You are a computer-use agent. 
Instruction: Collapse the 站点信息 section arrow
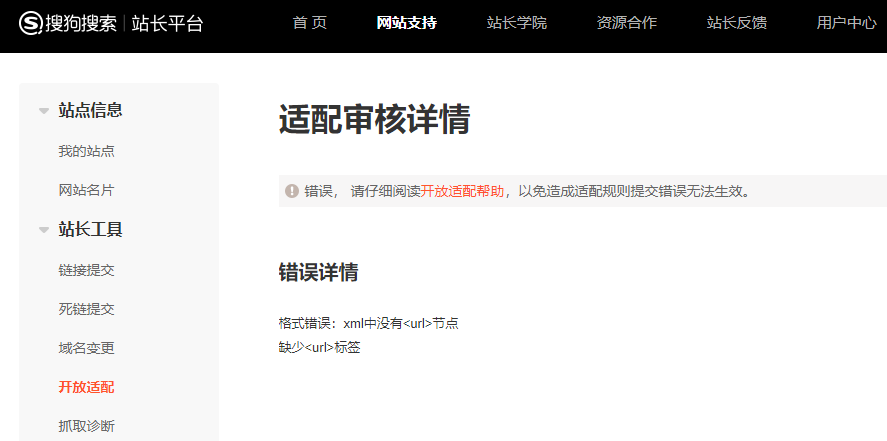click(x=44, y=111)
